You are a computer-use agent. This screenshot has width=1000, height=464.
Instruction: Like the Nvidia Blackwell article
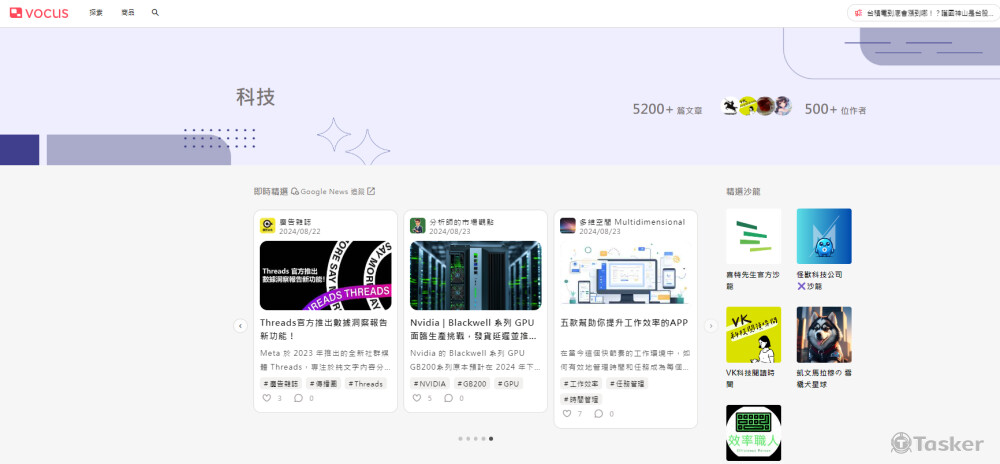coord(416,398)
